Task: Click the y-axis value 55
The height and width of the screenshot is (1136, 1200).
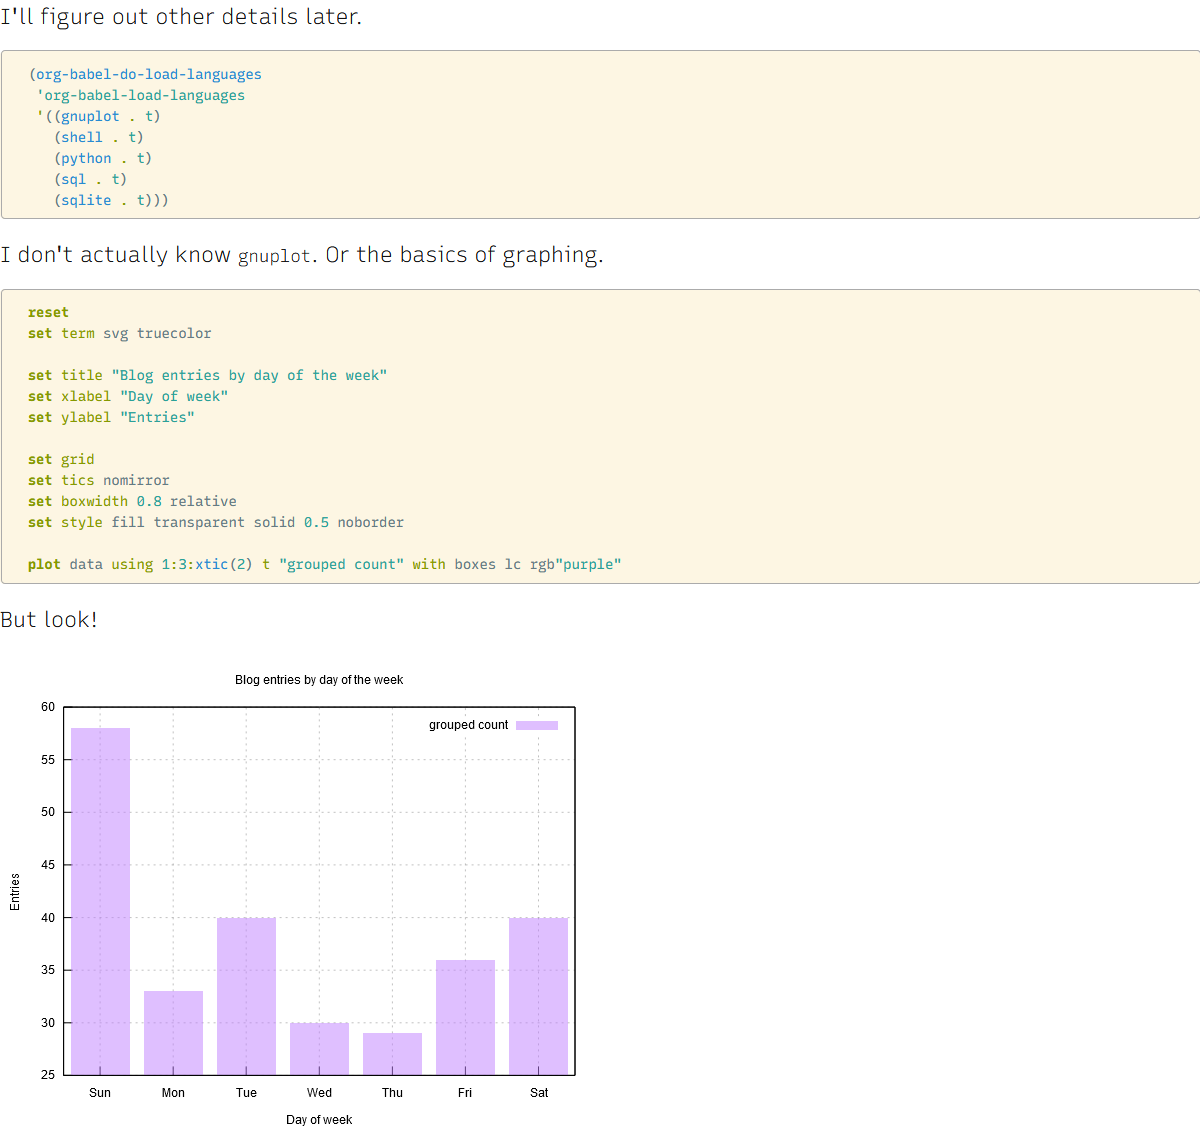Action: click(x=48, y=760)
